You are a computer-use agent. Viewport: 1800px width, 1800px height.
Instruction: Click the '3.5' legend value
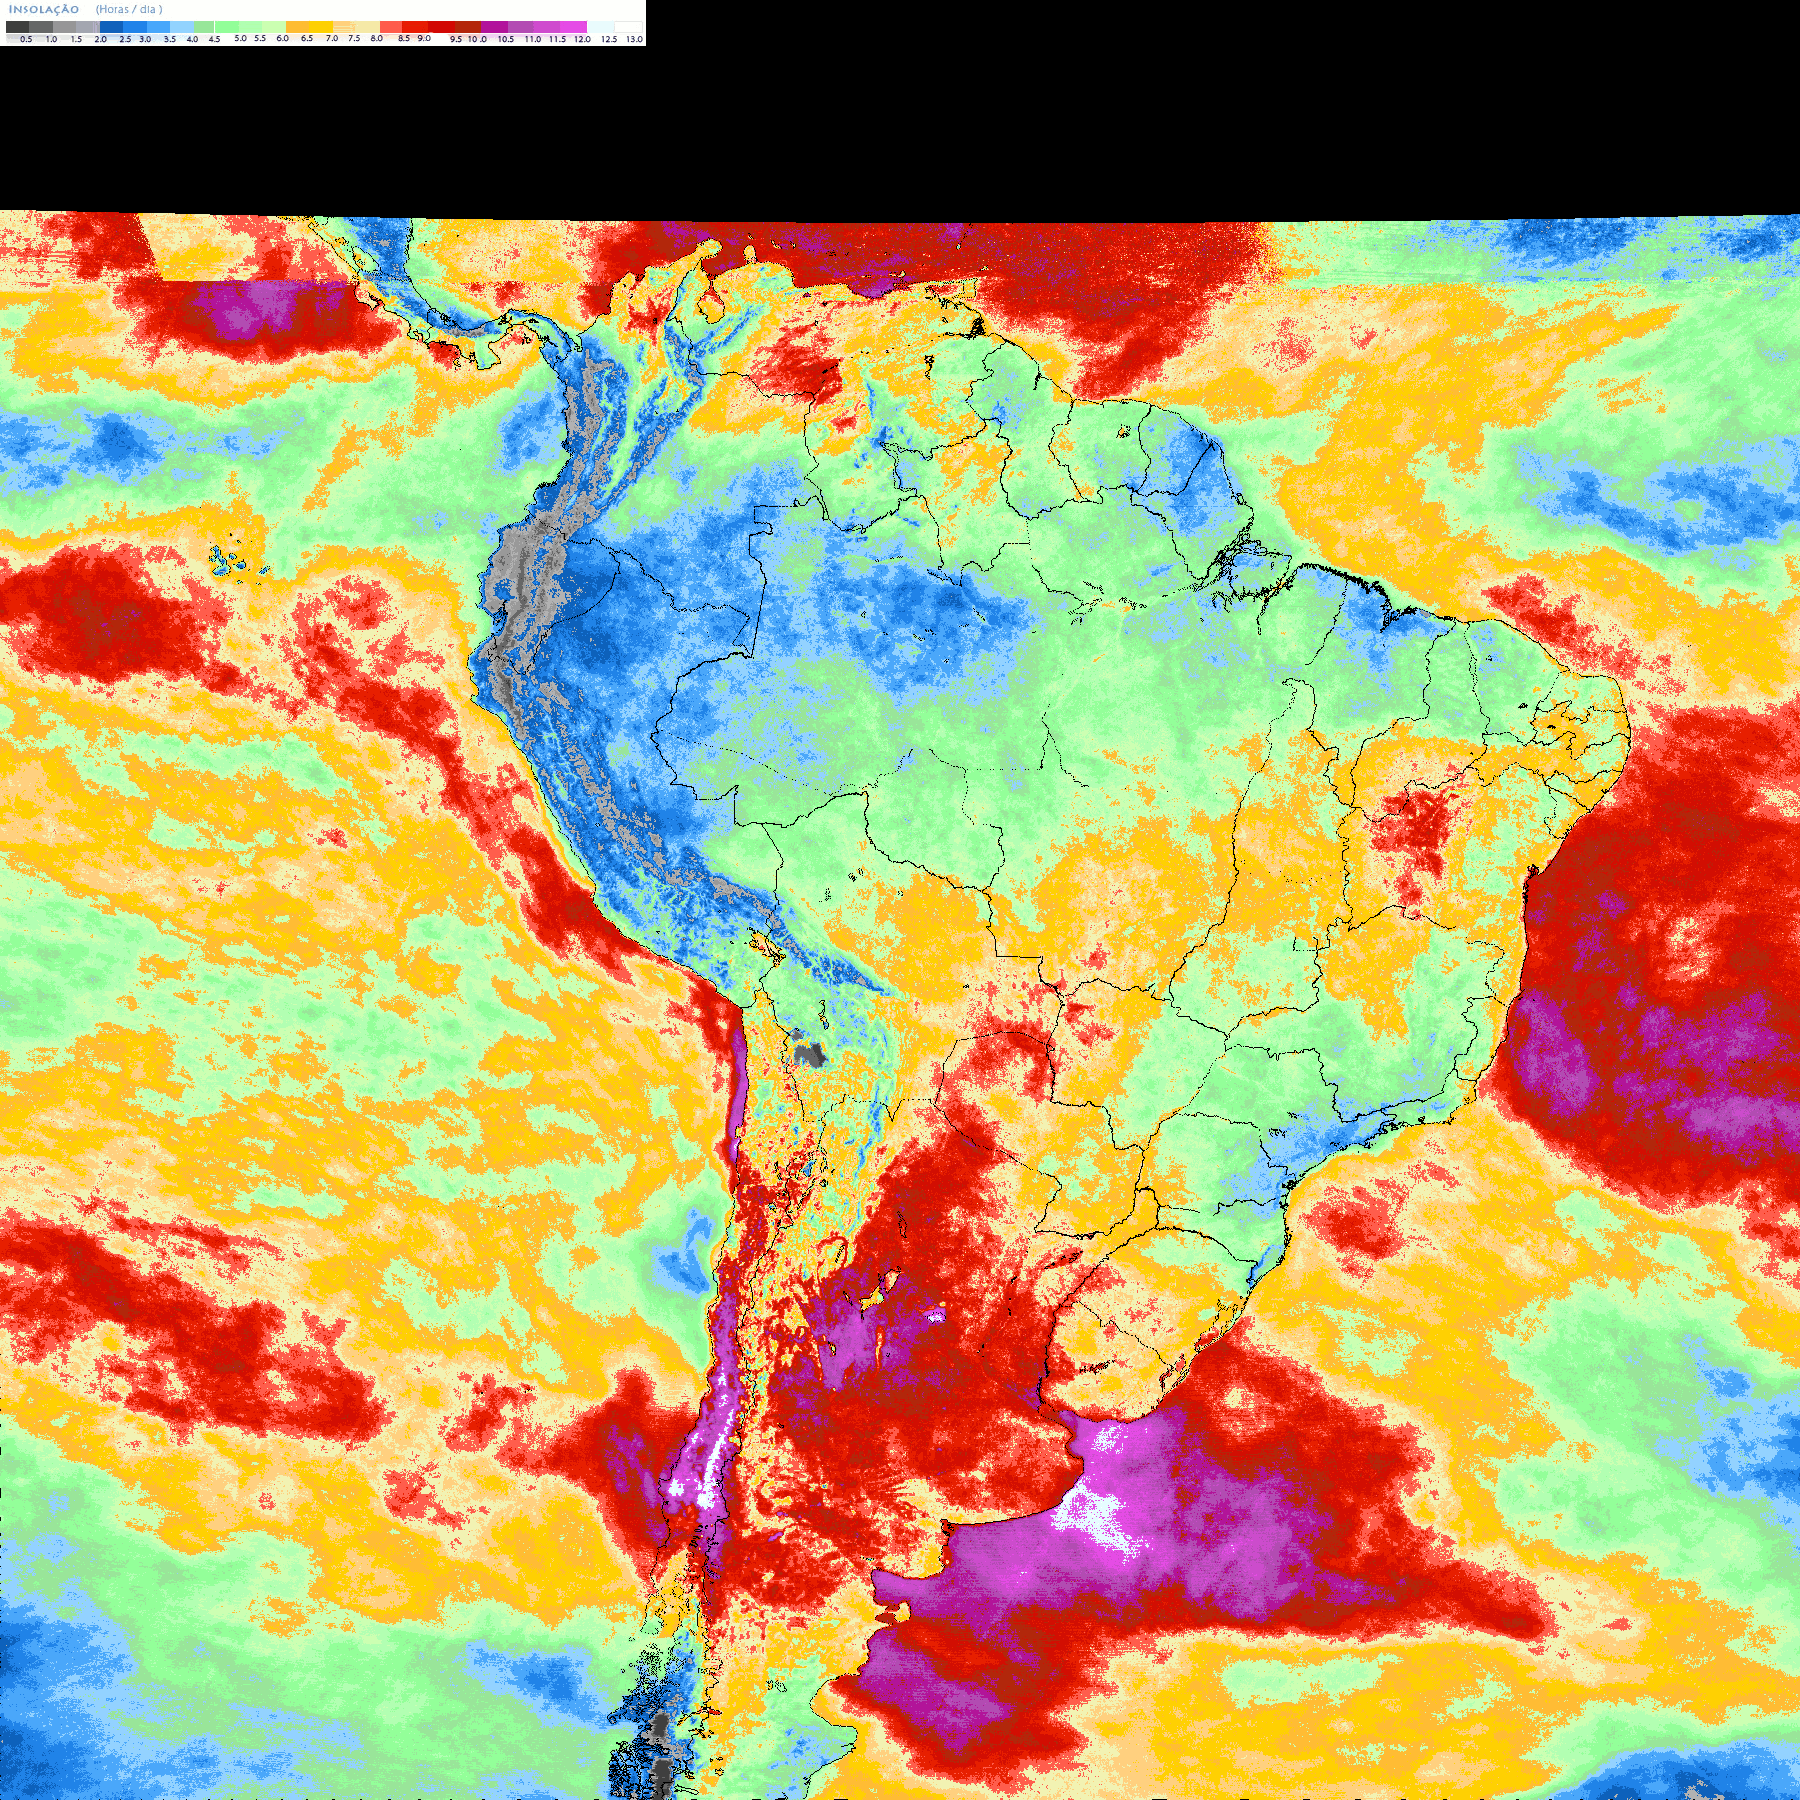point(170,39)
